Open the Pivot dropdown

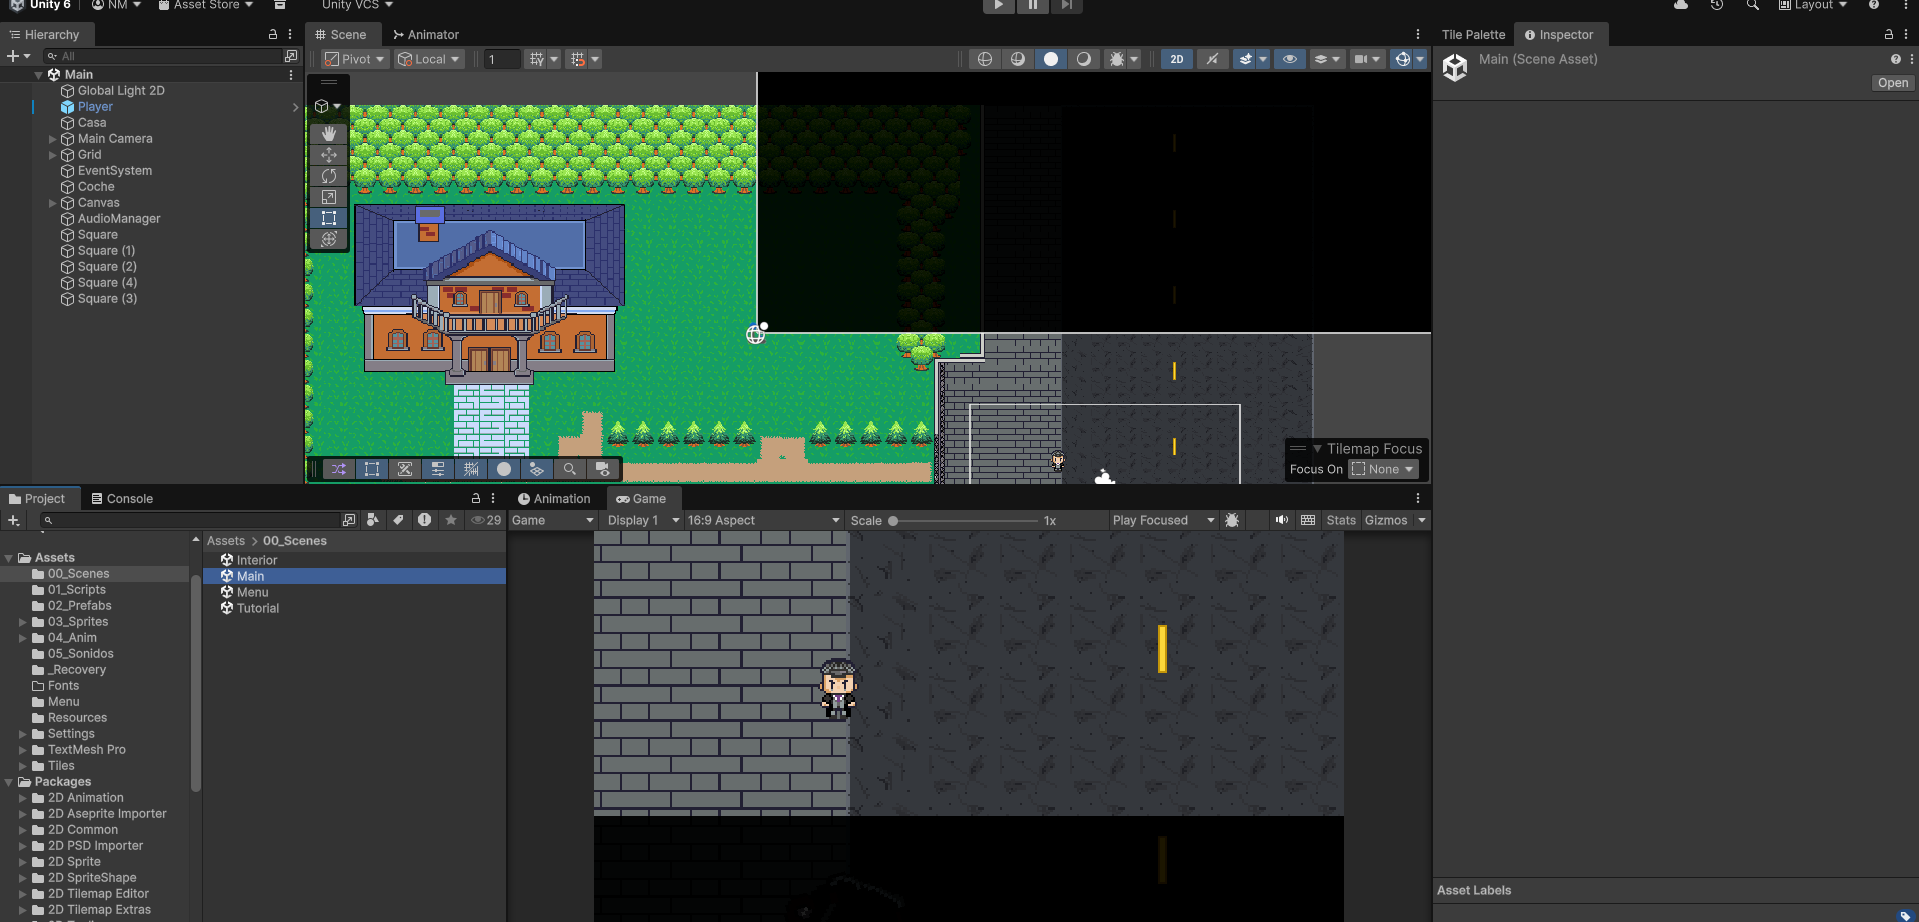[x=354, y=59]
